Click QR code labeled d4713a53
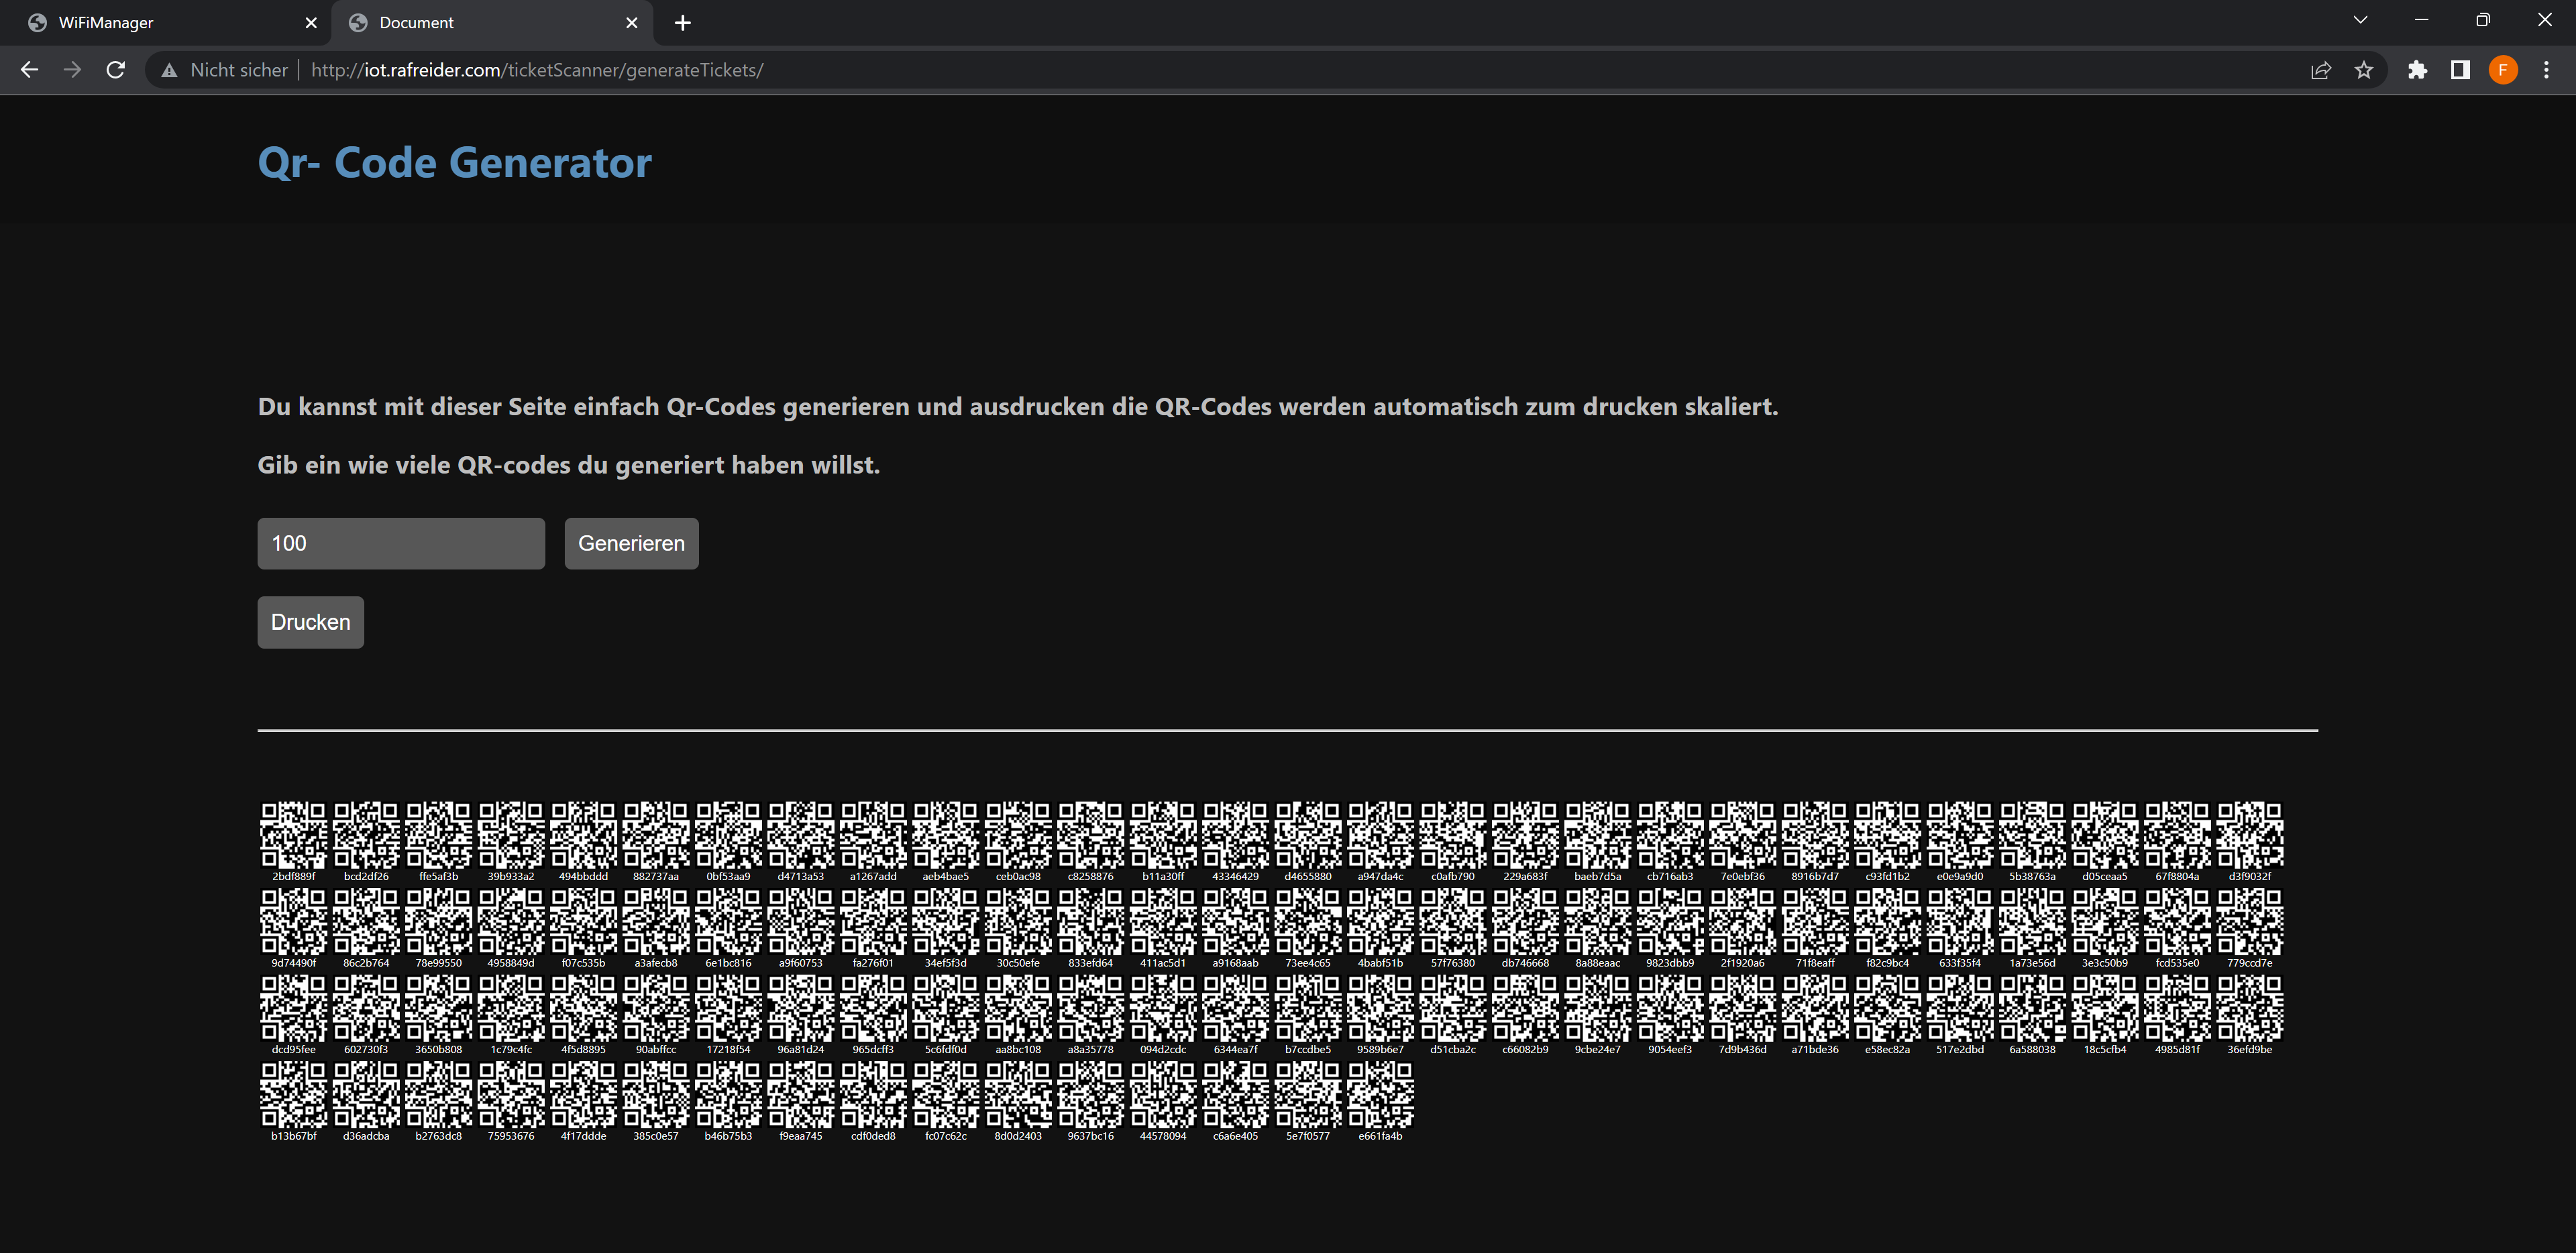This screenshot has height=1253, width=2576. point(801,834)
